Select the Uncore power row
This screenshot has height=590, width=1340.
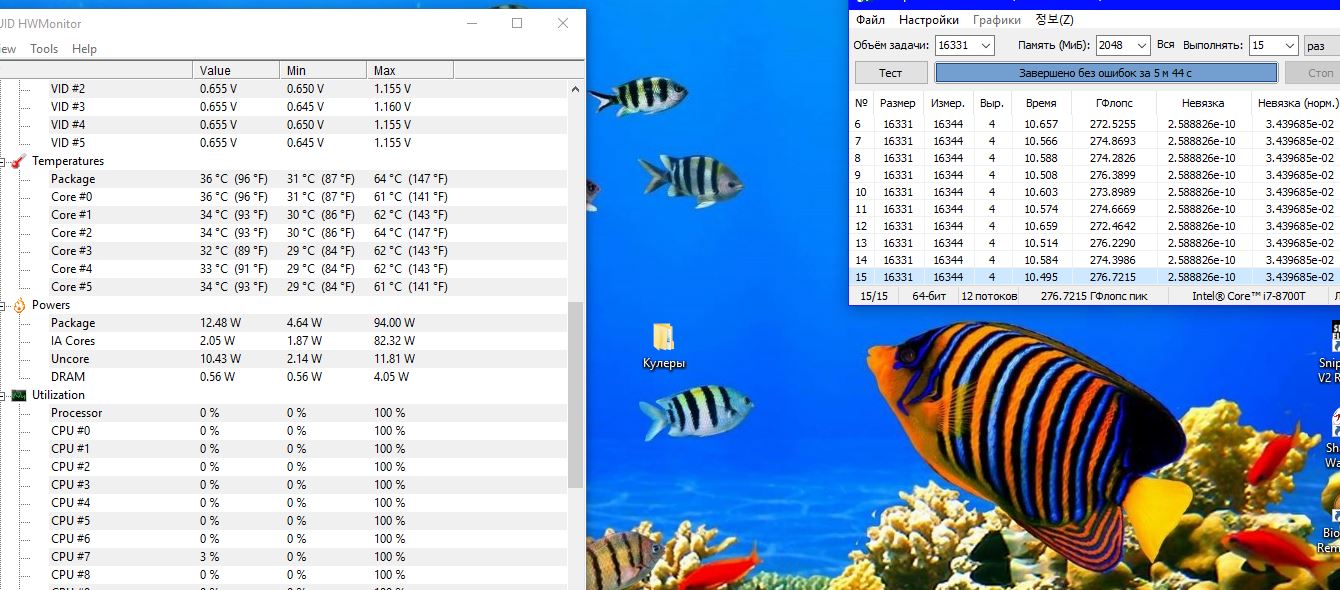click(283, 359)
